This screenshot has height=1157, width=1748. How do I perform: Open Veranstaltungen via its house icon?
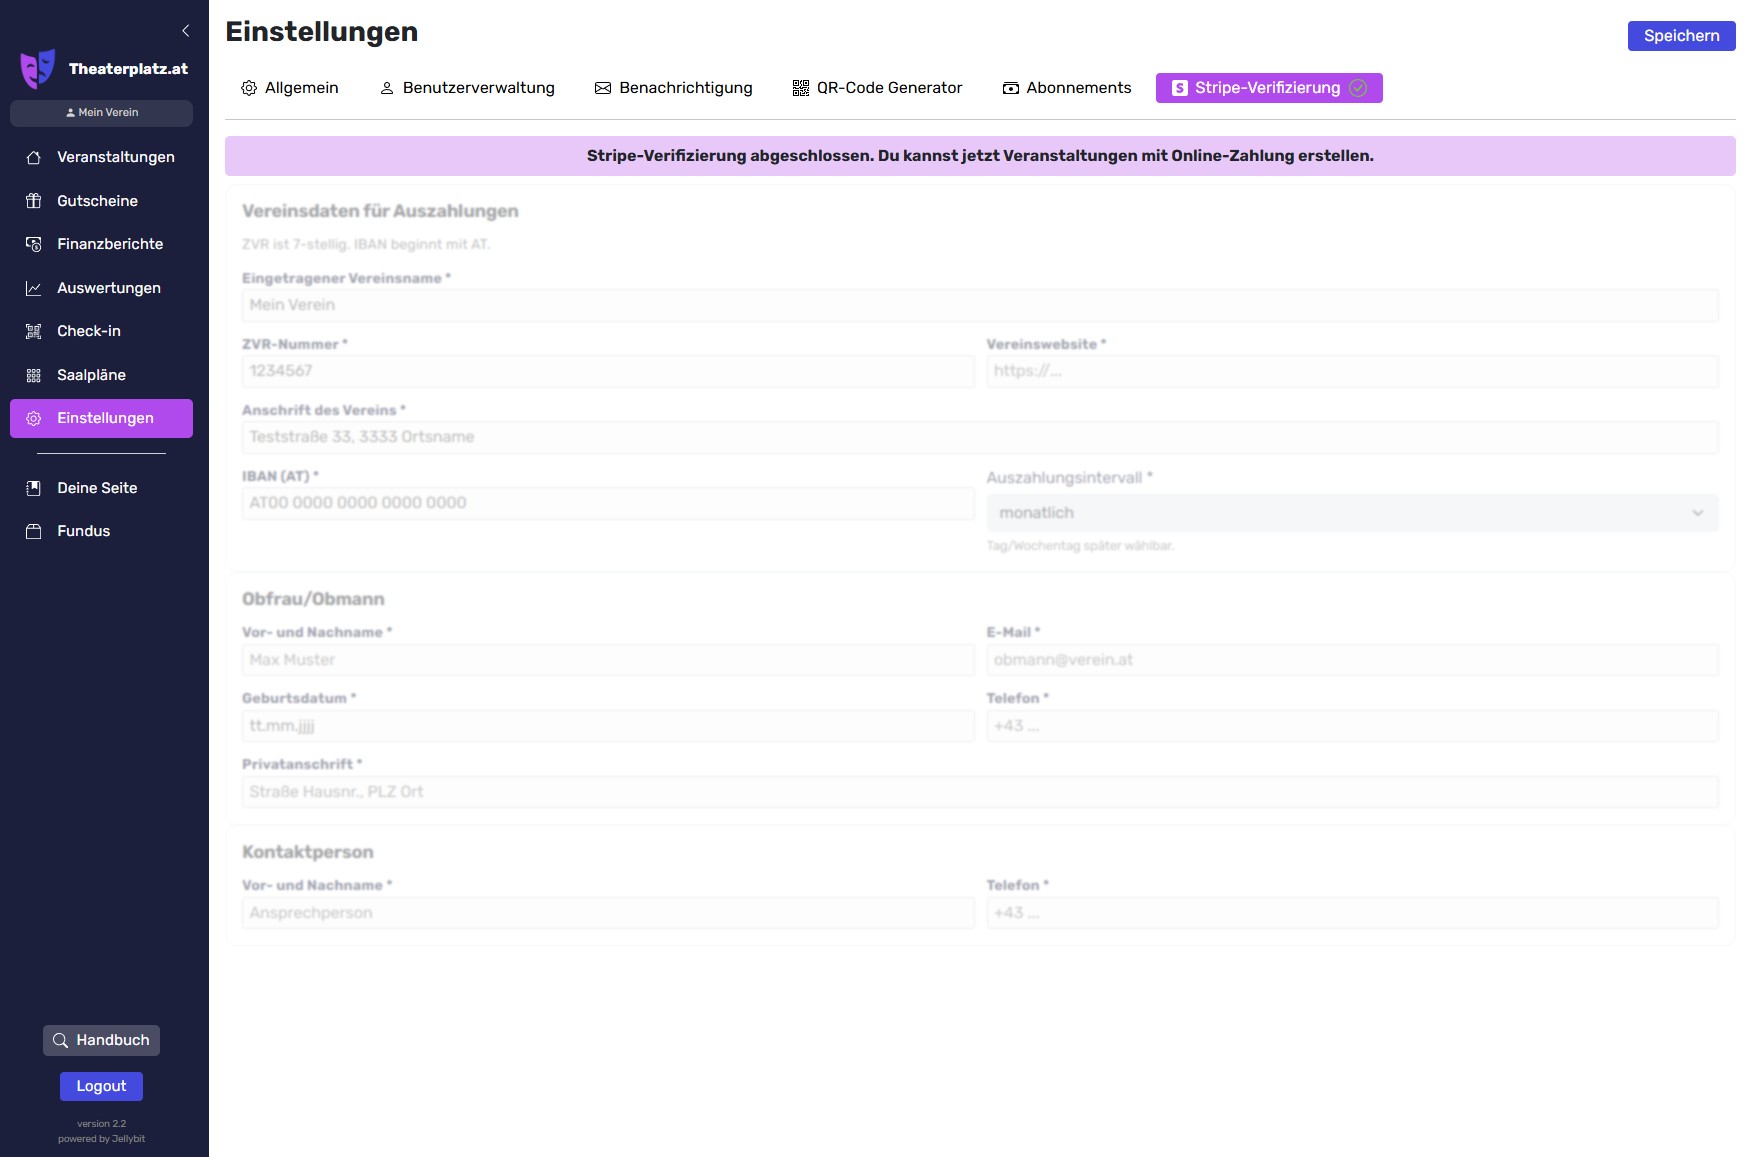(34, 157)
